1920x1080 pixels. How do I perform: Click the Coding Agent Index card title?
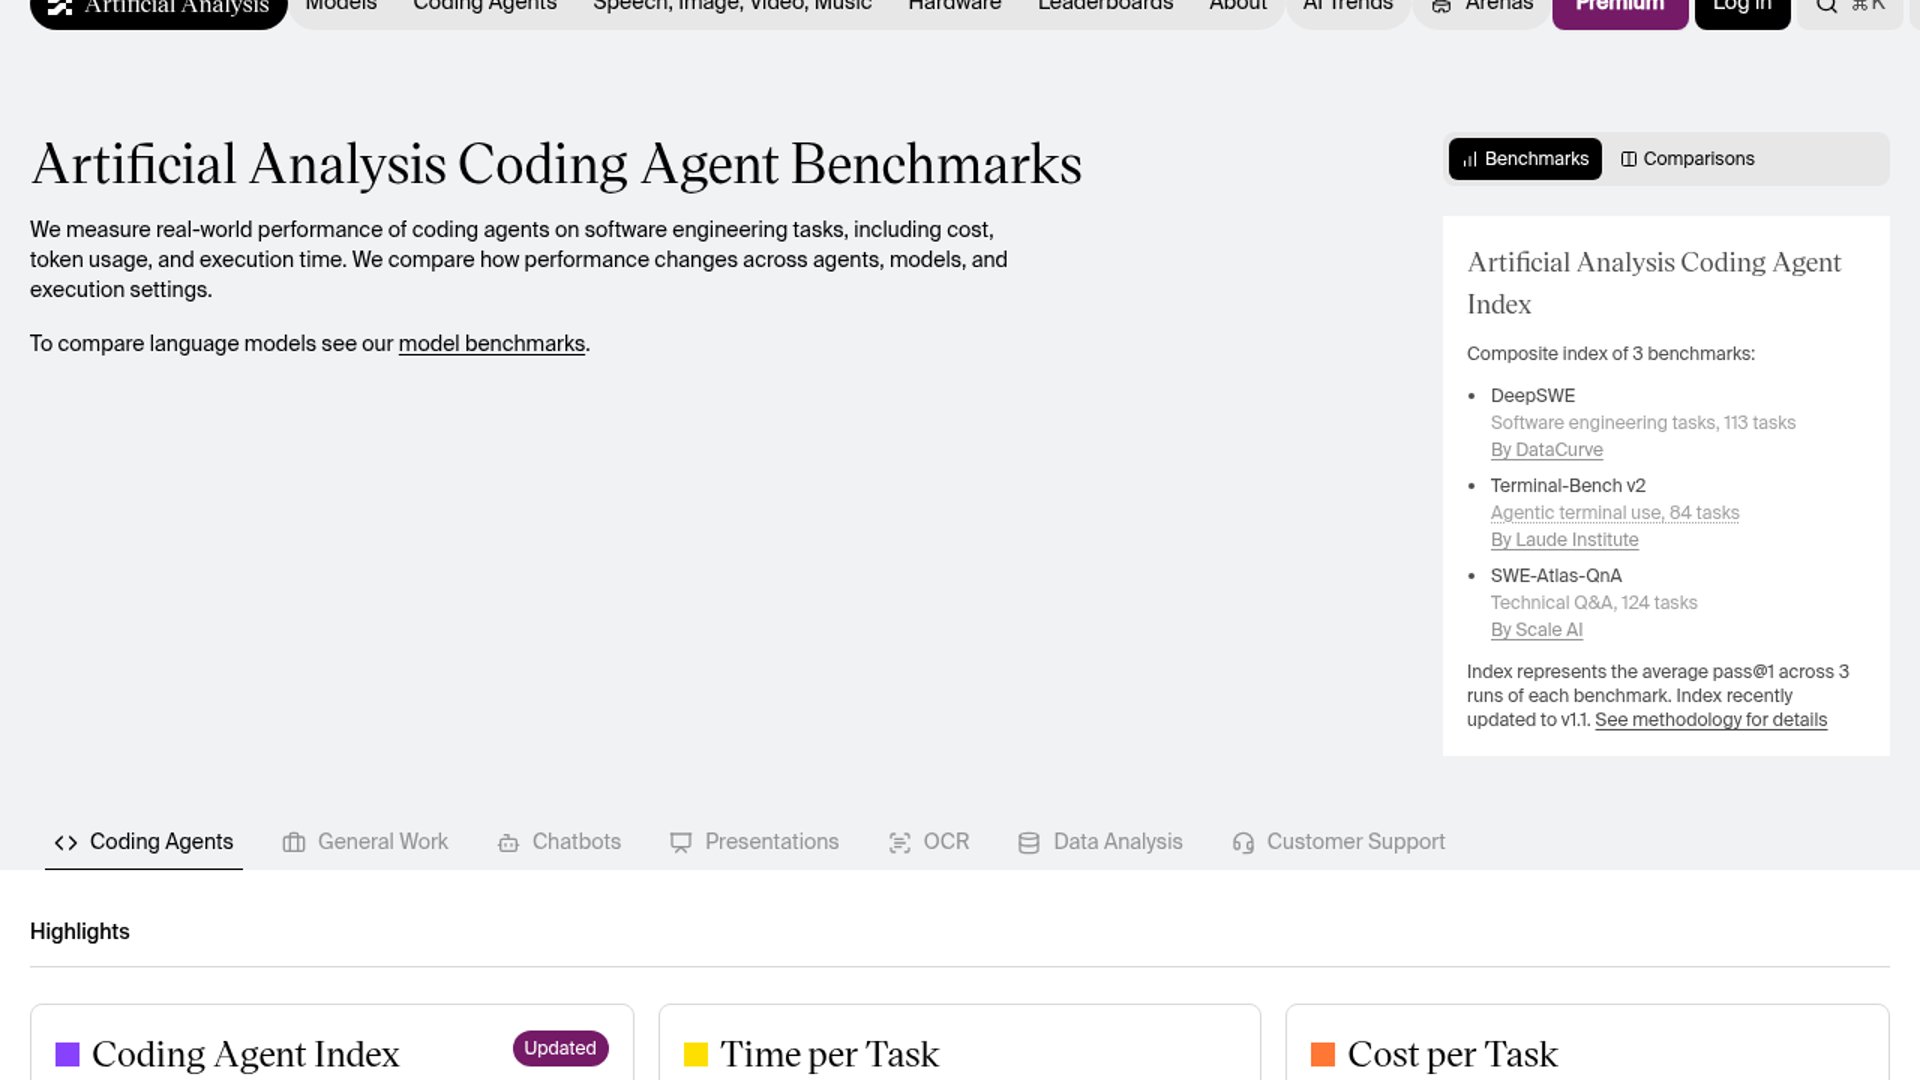point(245,1055)
